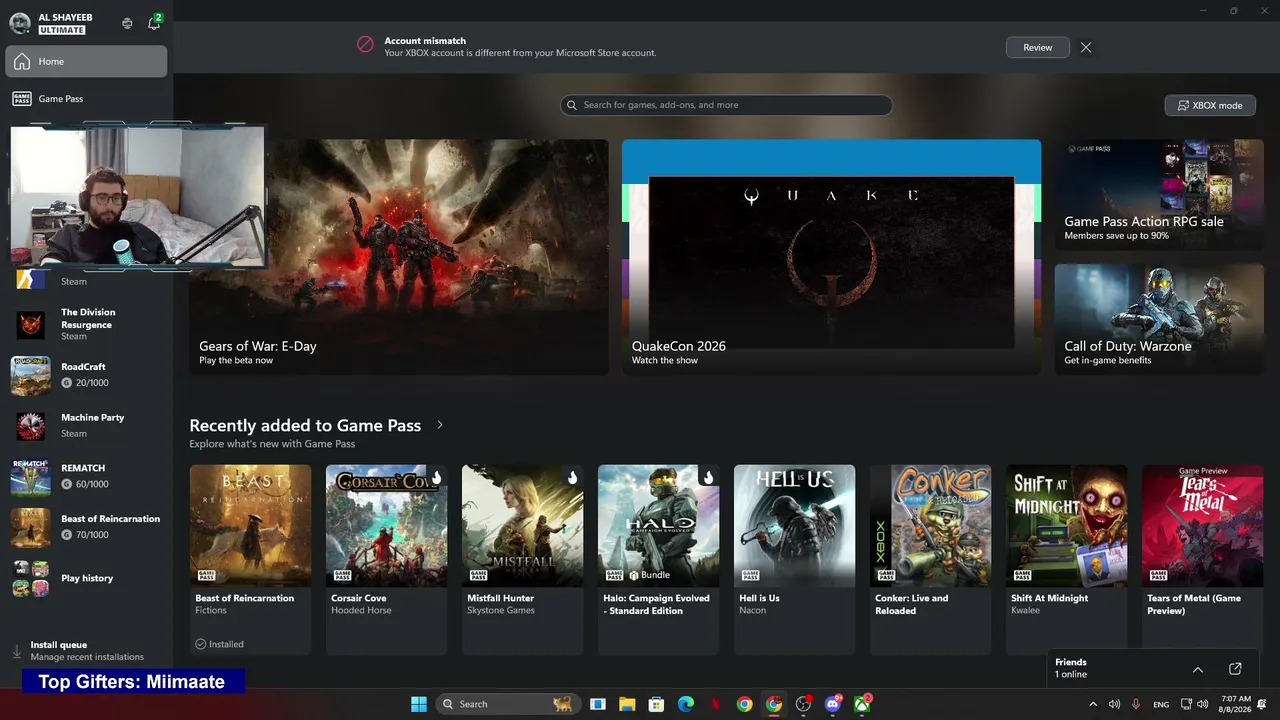The width and height of the screenshot is (1280, 720).
Task: Click the Xbox app taskbar icon
Action: click(x=862, y=704)
